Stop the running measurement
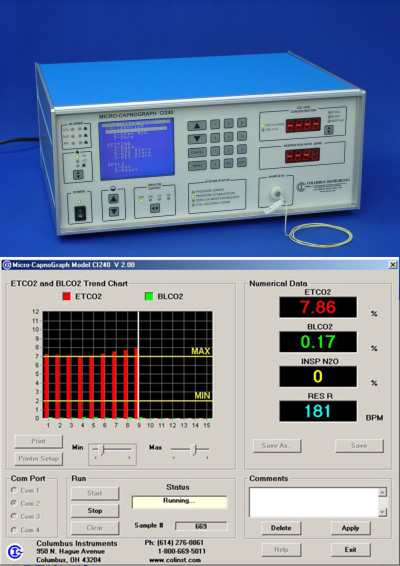This screenshot has height=566, width=400. point(95,510)
